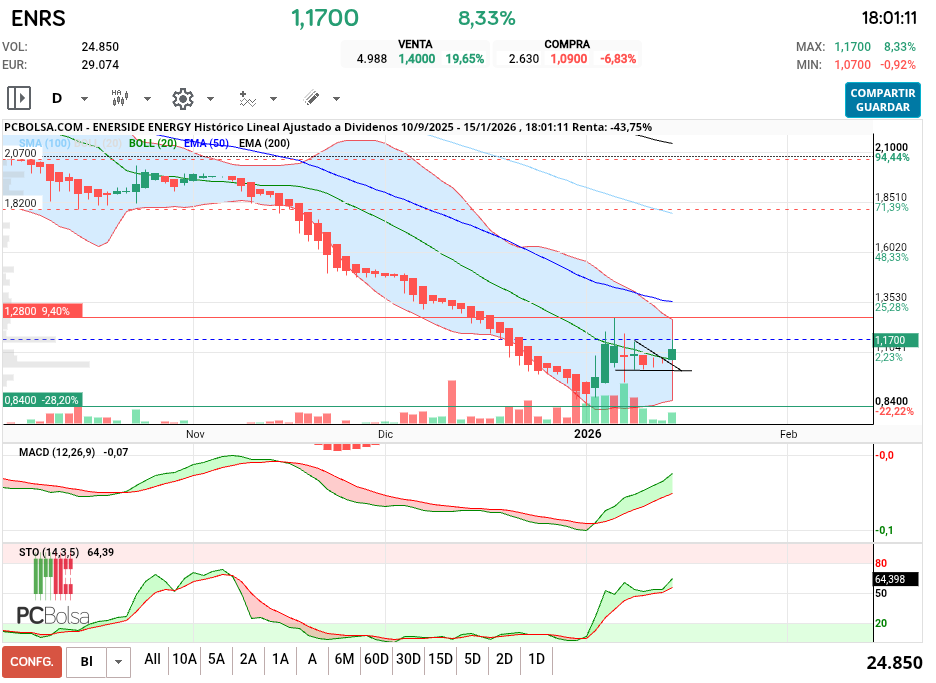
Task: Open the chart settings gear icon
Action: [x=183, y=99]
